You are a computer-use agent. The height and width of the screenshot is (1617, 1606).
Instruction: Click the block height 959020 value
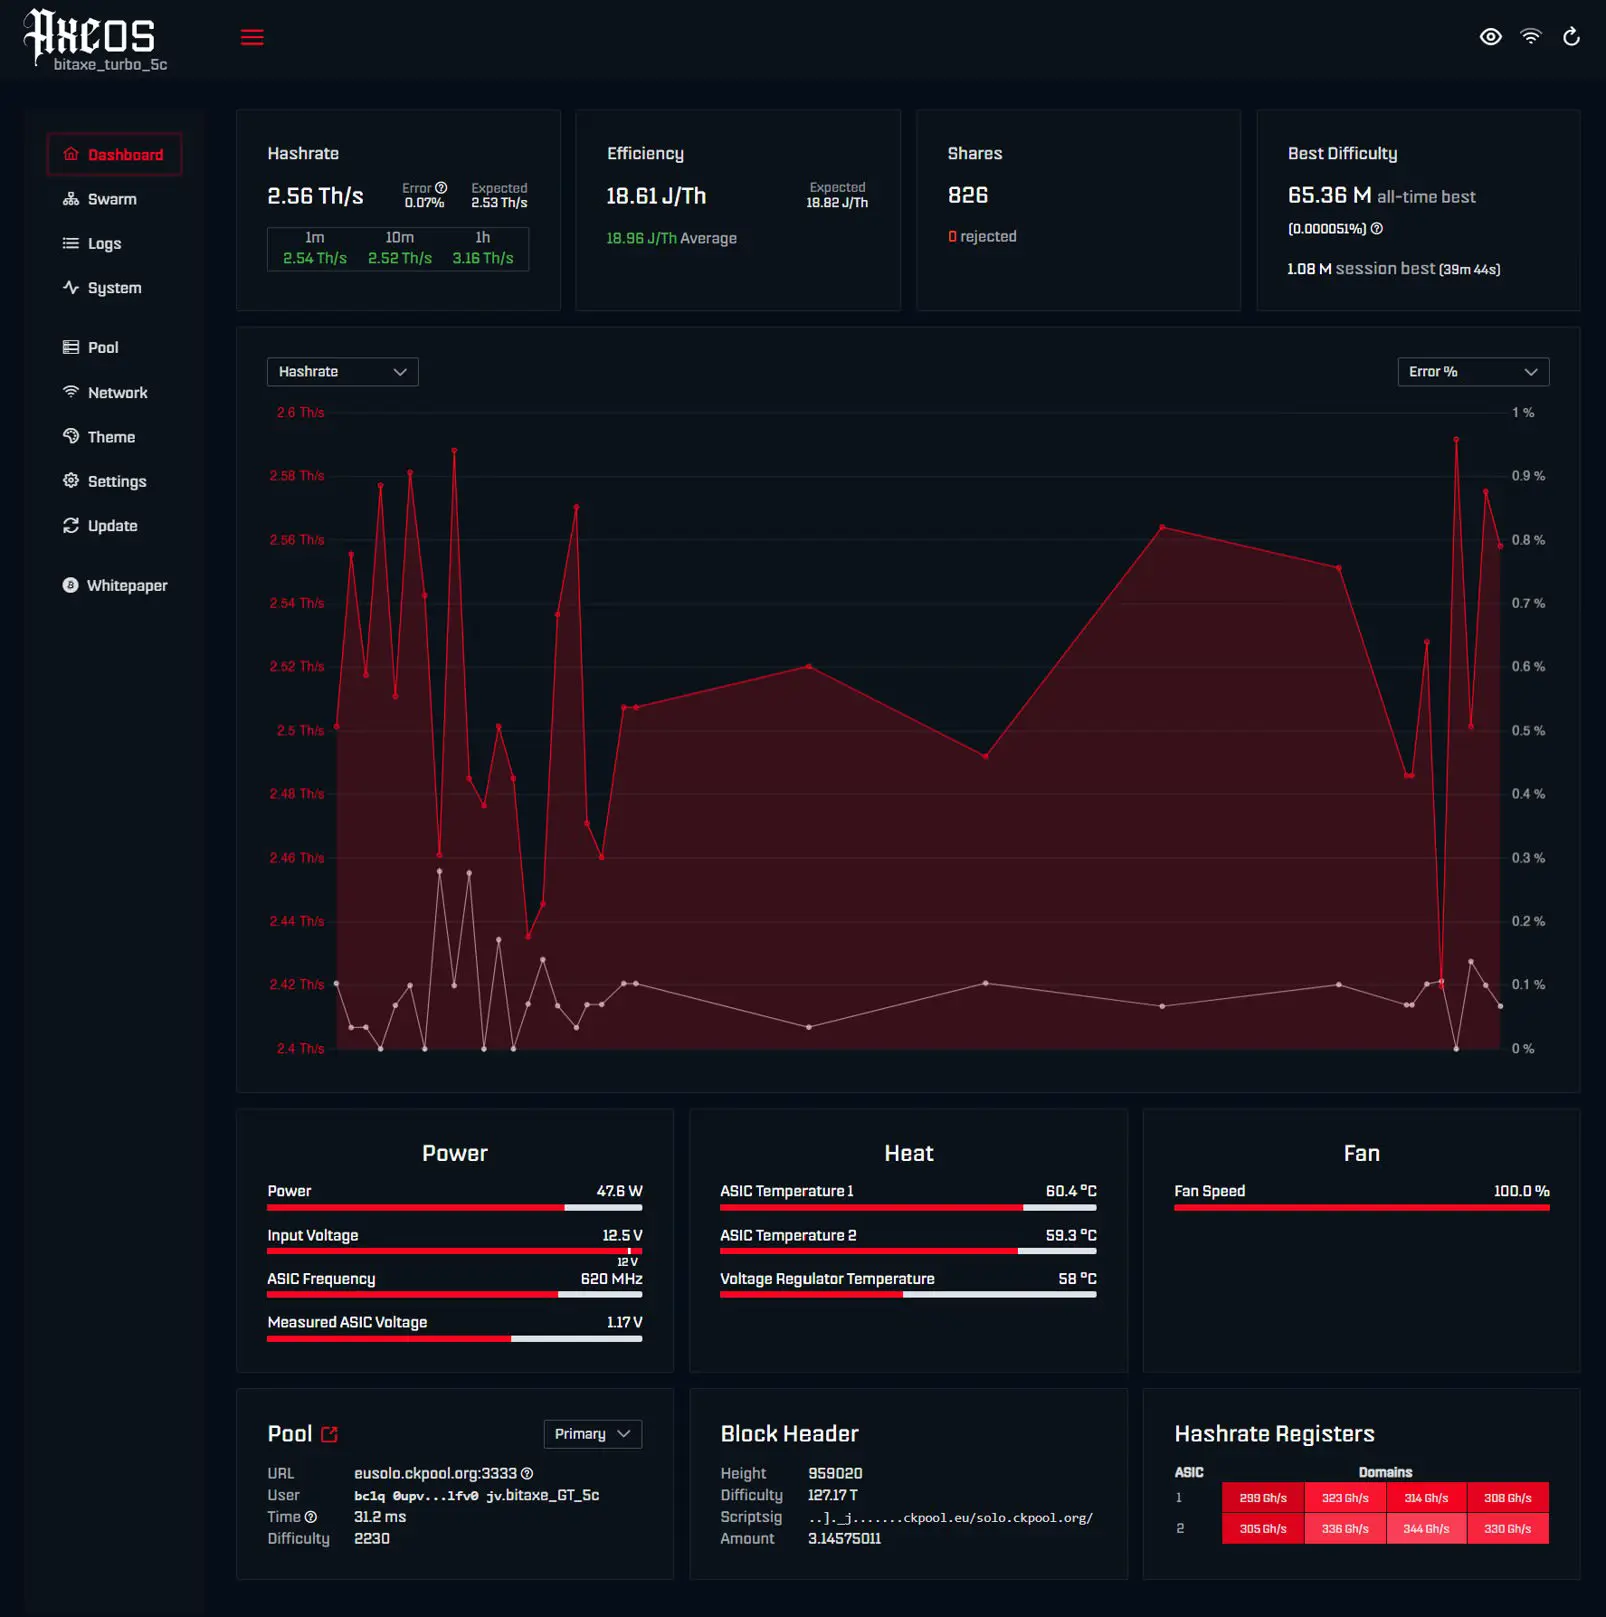pos(835,1474)
